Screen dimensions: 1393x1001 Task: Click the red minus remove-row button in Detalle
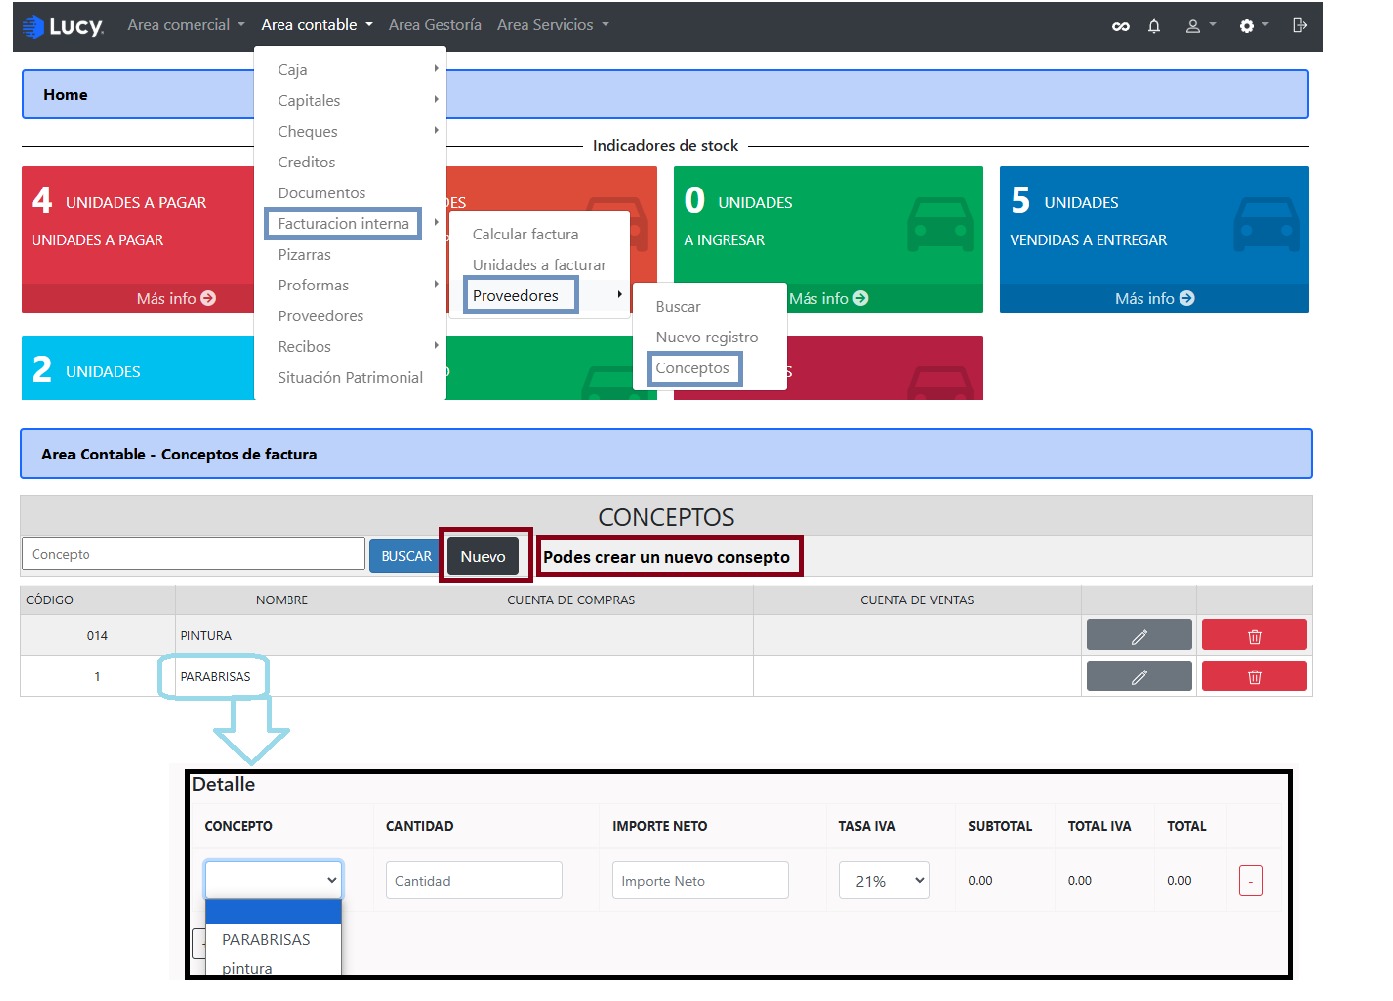point(1250,881)
